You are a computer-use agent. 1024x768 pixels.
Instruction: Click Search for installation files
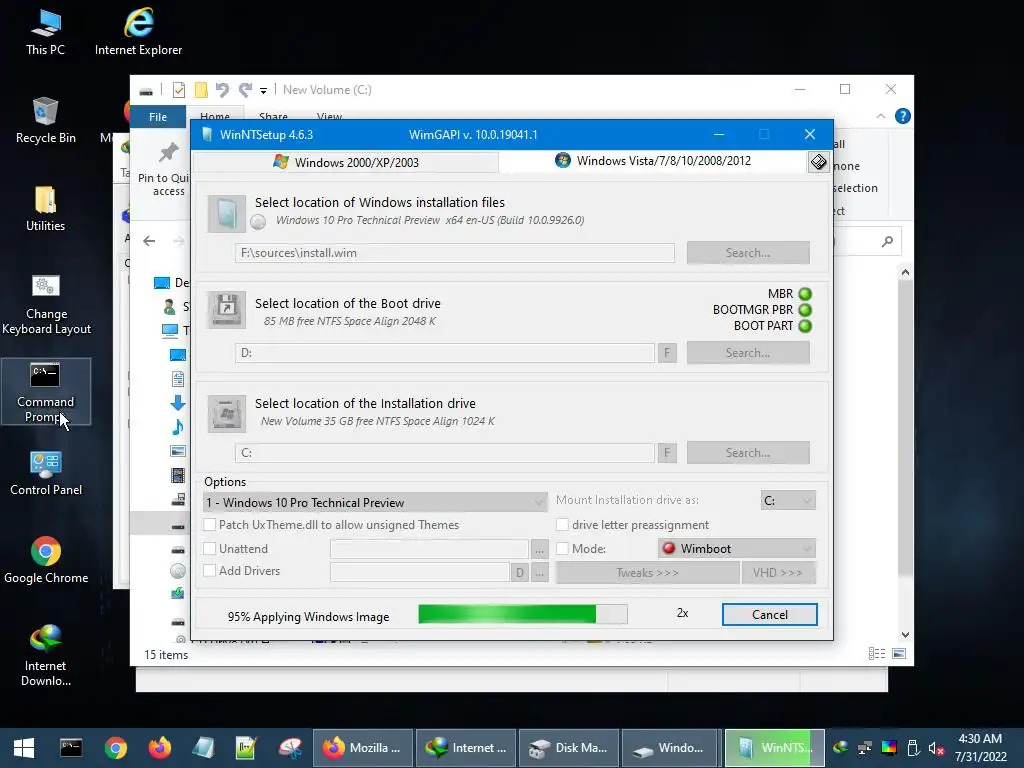(748, 253)
